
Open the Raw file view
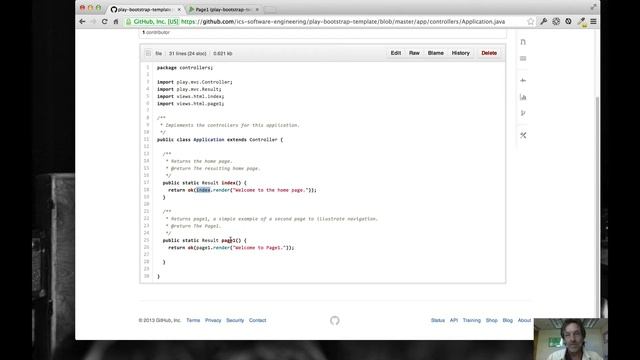[x=414, y=53]
